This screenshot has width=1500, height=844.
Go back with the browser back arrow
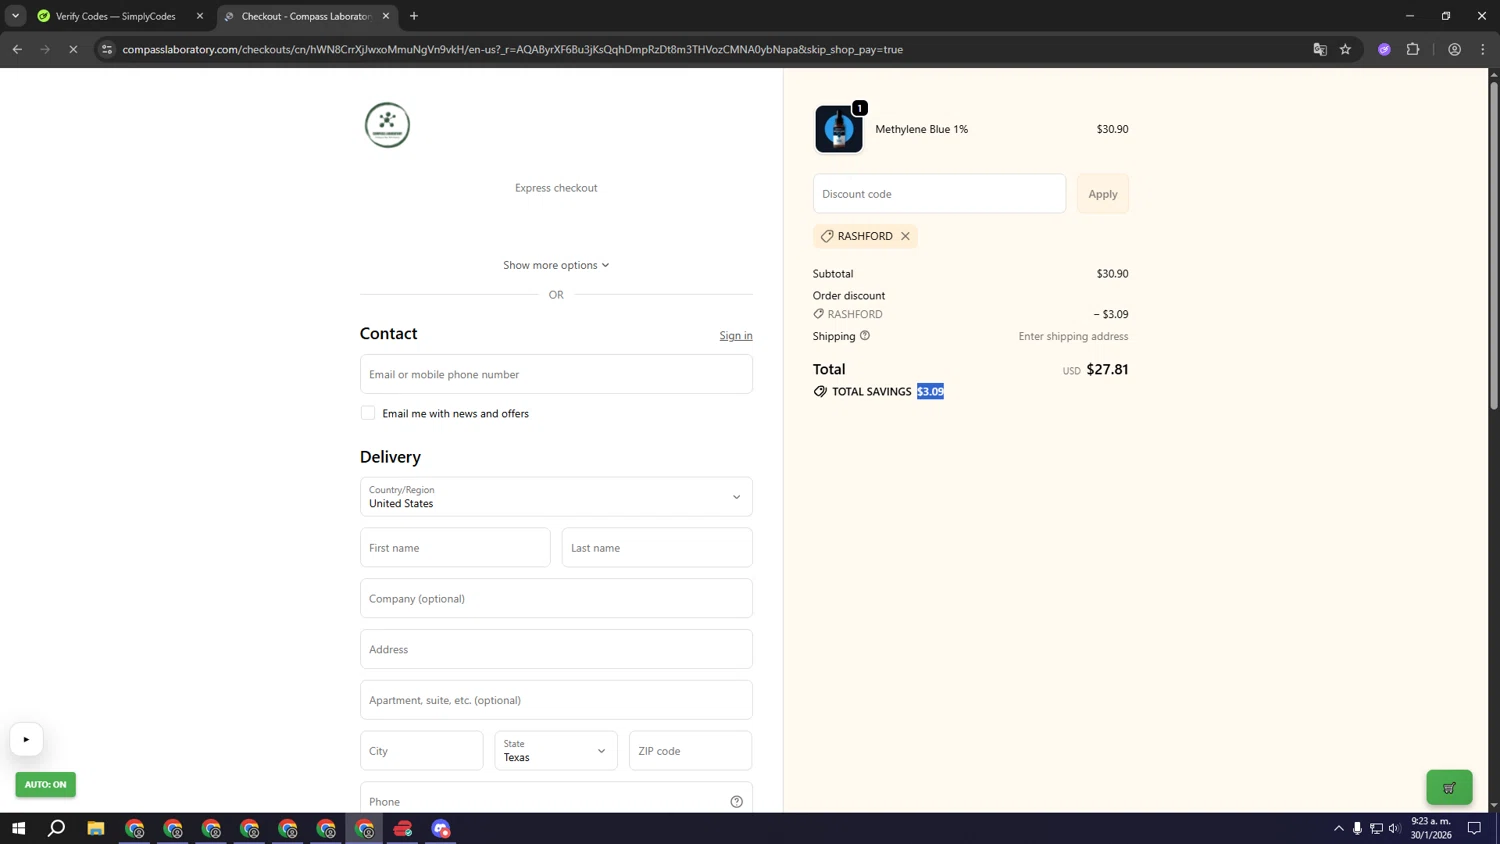(17, 49)
